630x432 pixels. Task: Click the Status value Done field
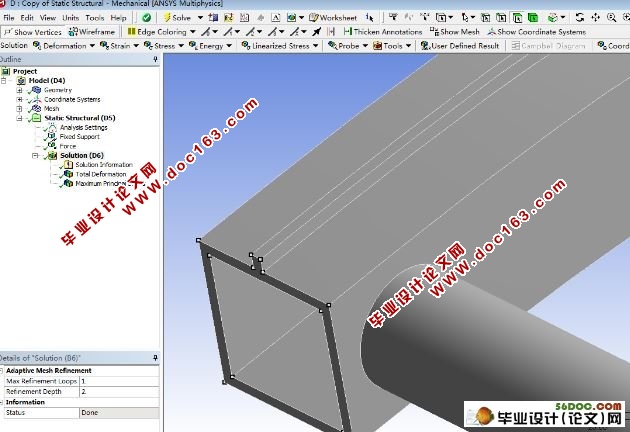(x=119, y=412)
